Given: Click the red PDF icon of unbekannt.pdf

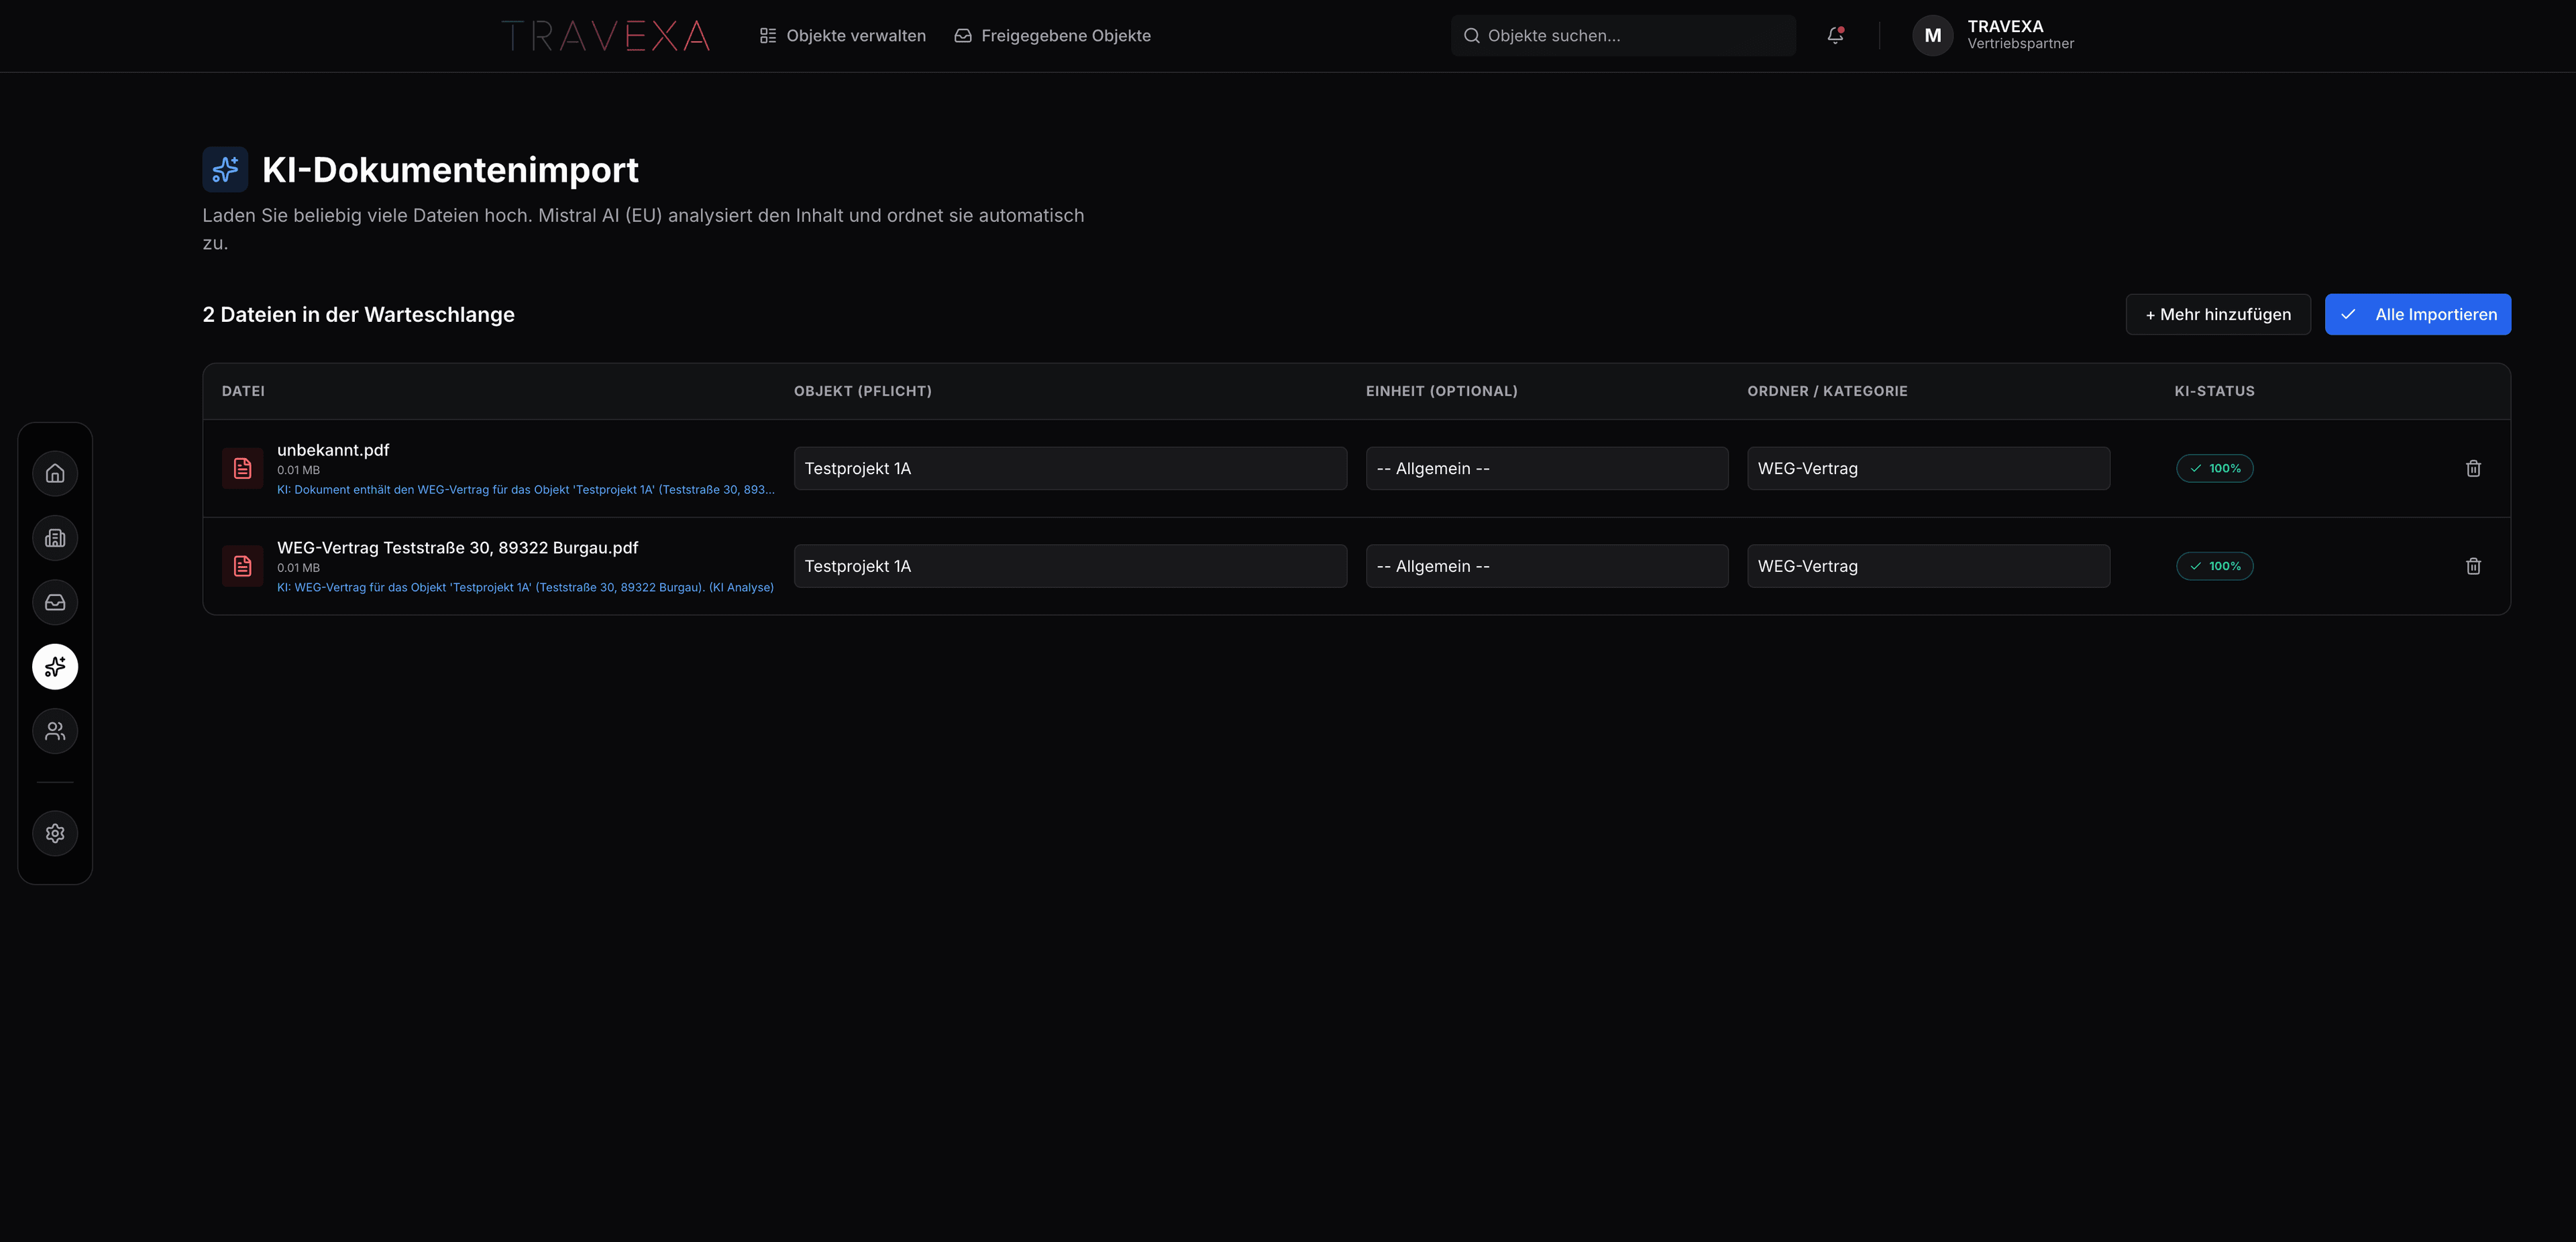Looking at the screenshot, I should click(242, 469).
